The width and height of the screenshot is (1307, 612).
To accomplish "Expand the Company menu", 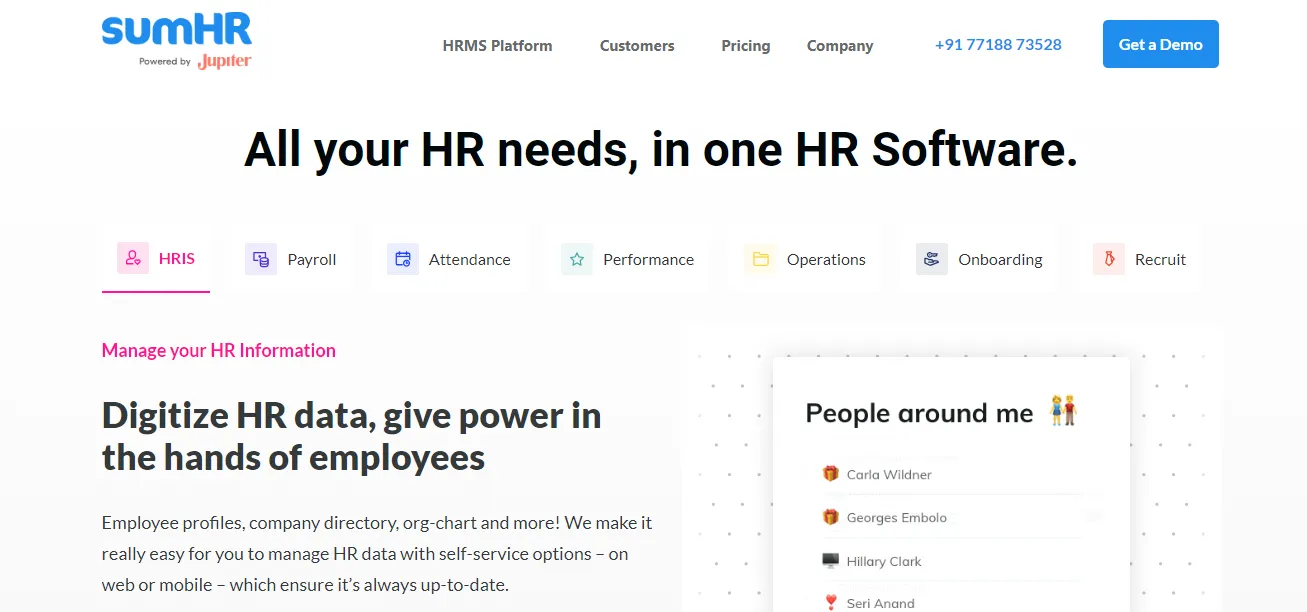I will 840,45.
